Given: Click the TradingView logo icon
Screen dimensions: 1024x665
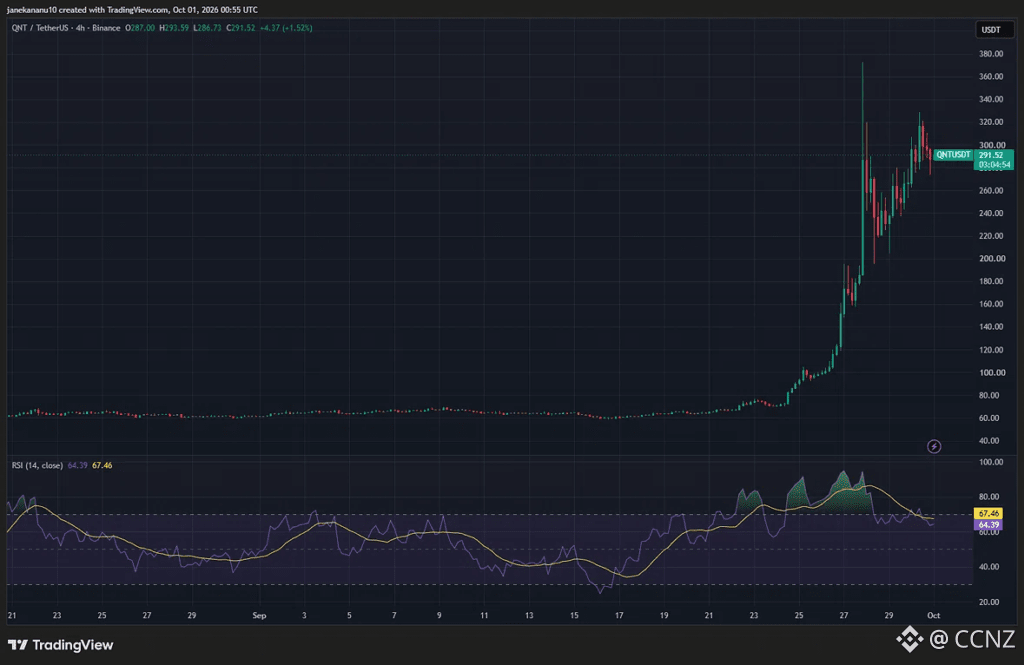Looking at the screenshot, I should 18,645.
